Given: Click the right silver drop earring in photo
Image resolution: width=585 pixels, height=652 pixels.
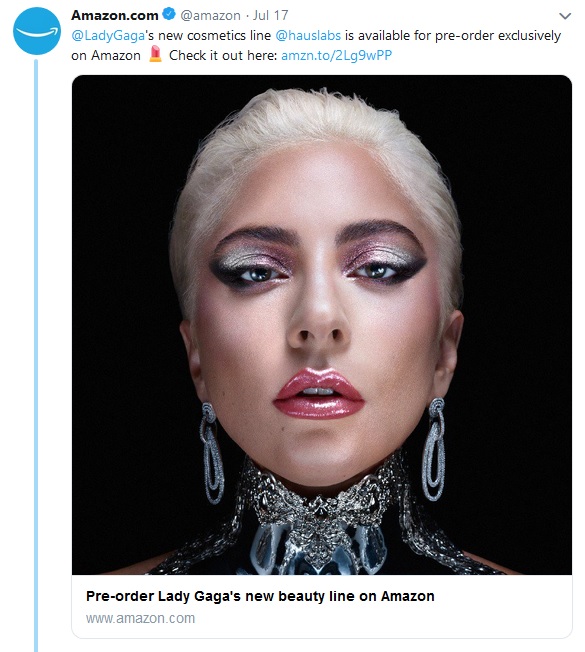Looking at the screenshot, I should [x=434, y=449].
